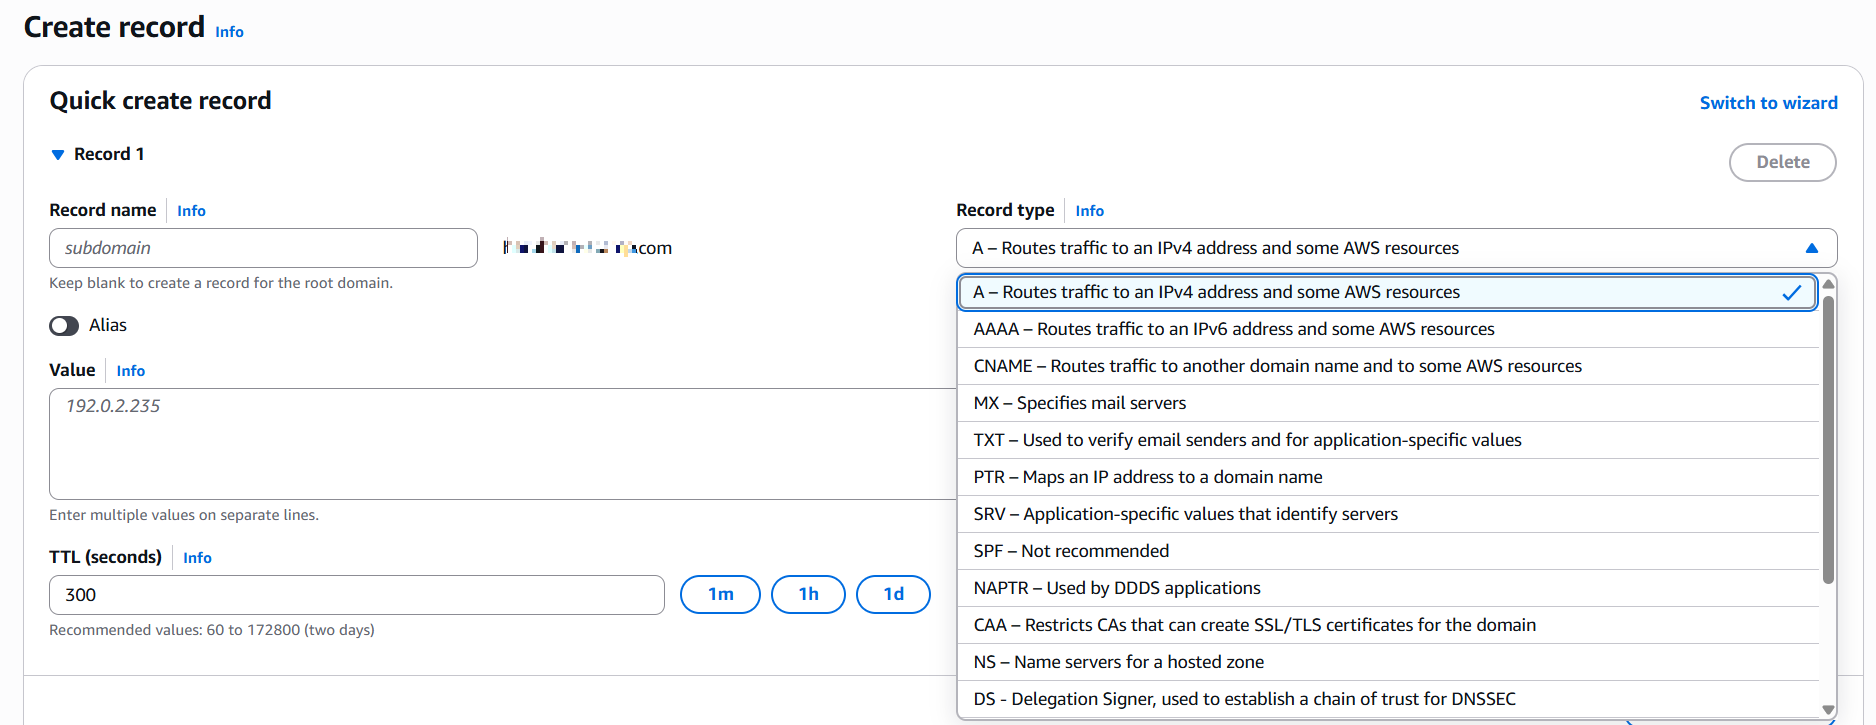
Task: Select TXT record type option
Action: click(1388, 440)
